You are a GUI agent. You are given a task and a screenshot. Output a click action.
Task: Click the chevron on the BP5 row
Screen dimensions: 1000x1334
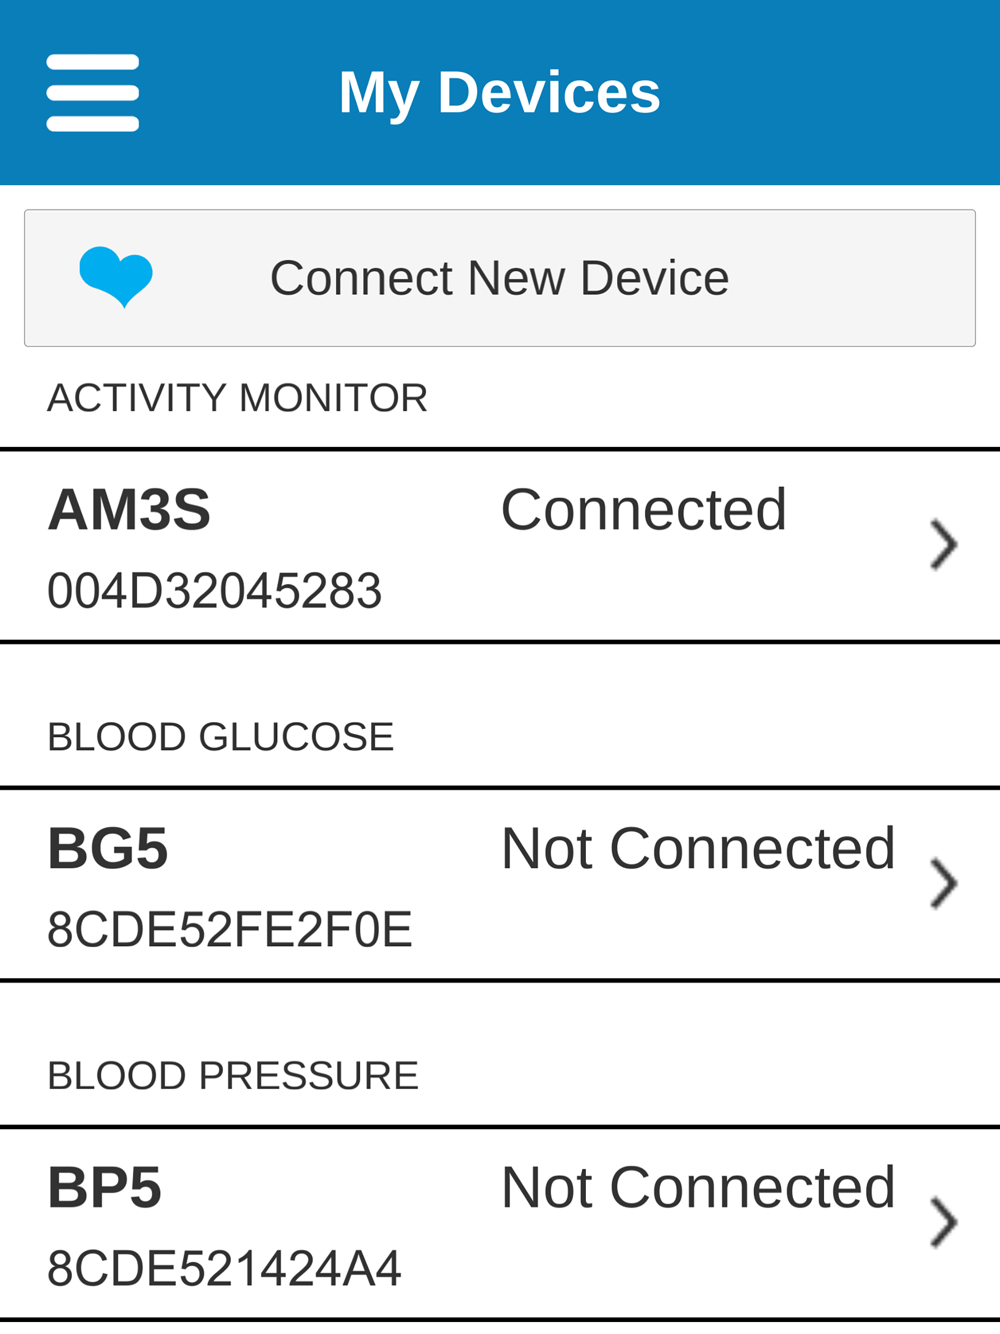click(943, 1222)
